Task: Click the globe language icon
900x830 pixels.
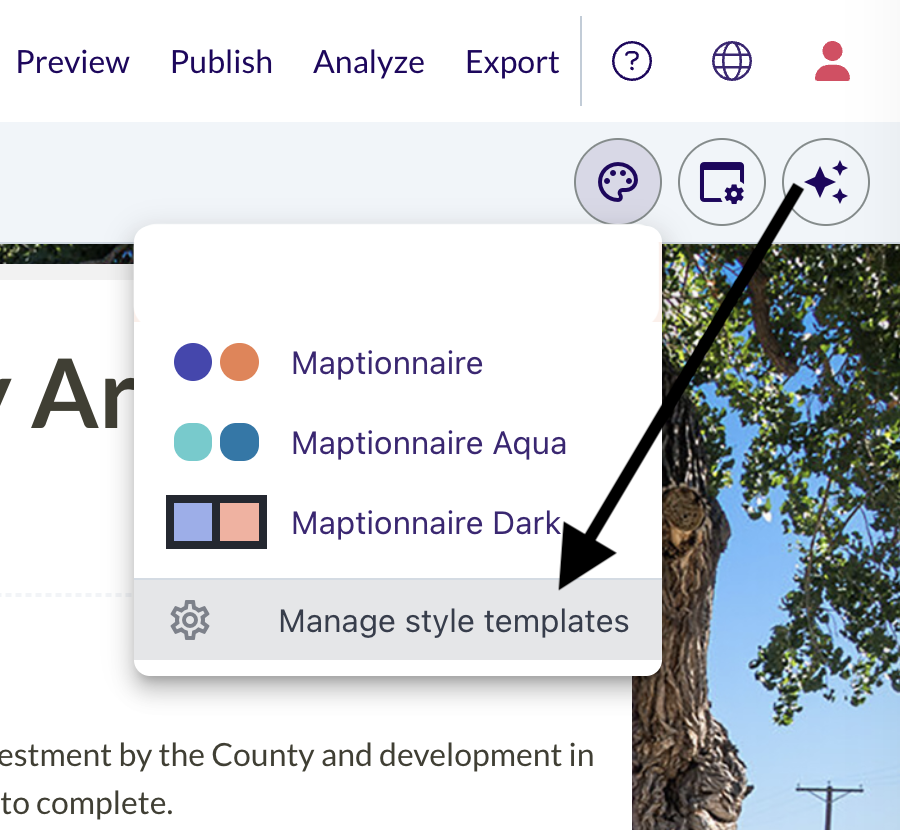Action: point(732,61)
